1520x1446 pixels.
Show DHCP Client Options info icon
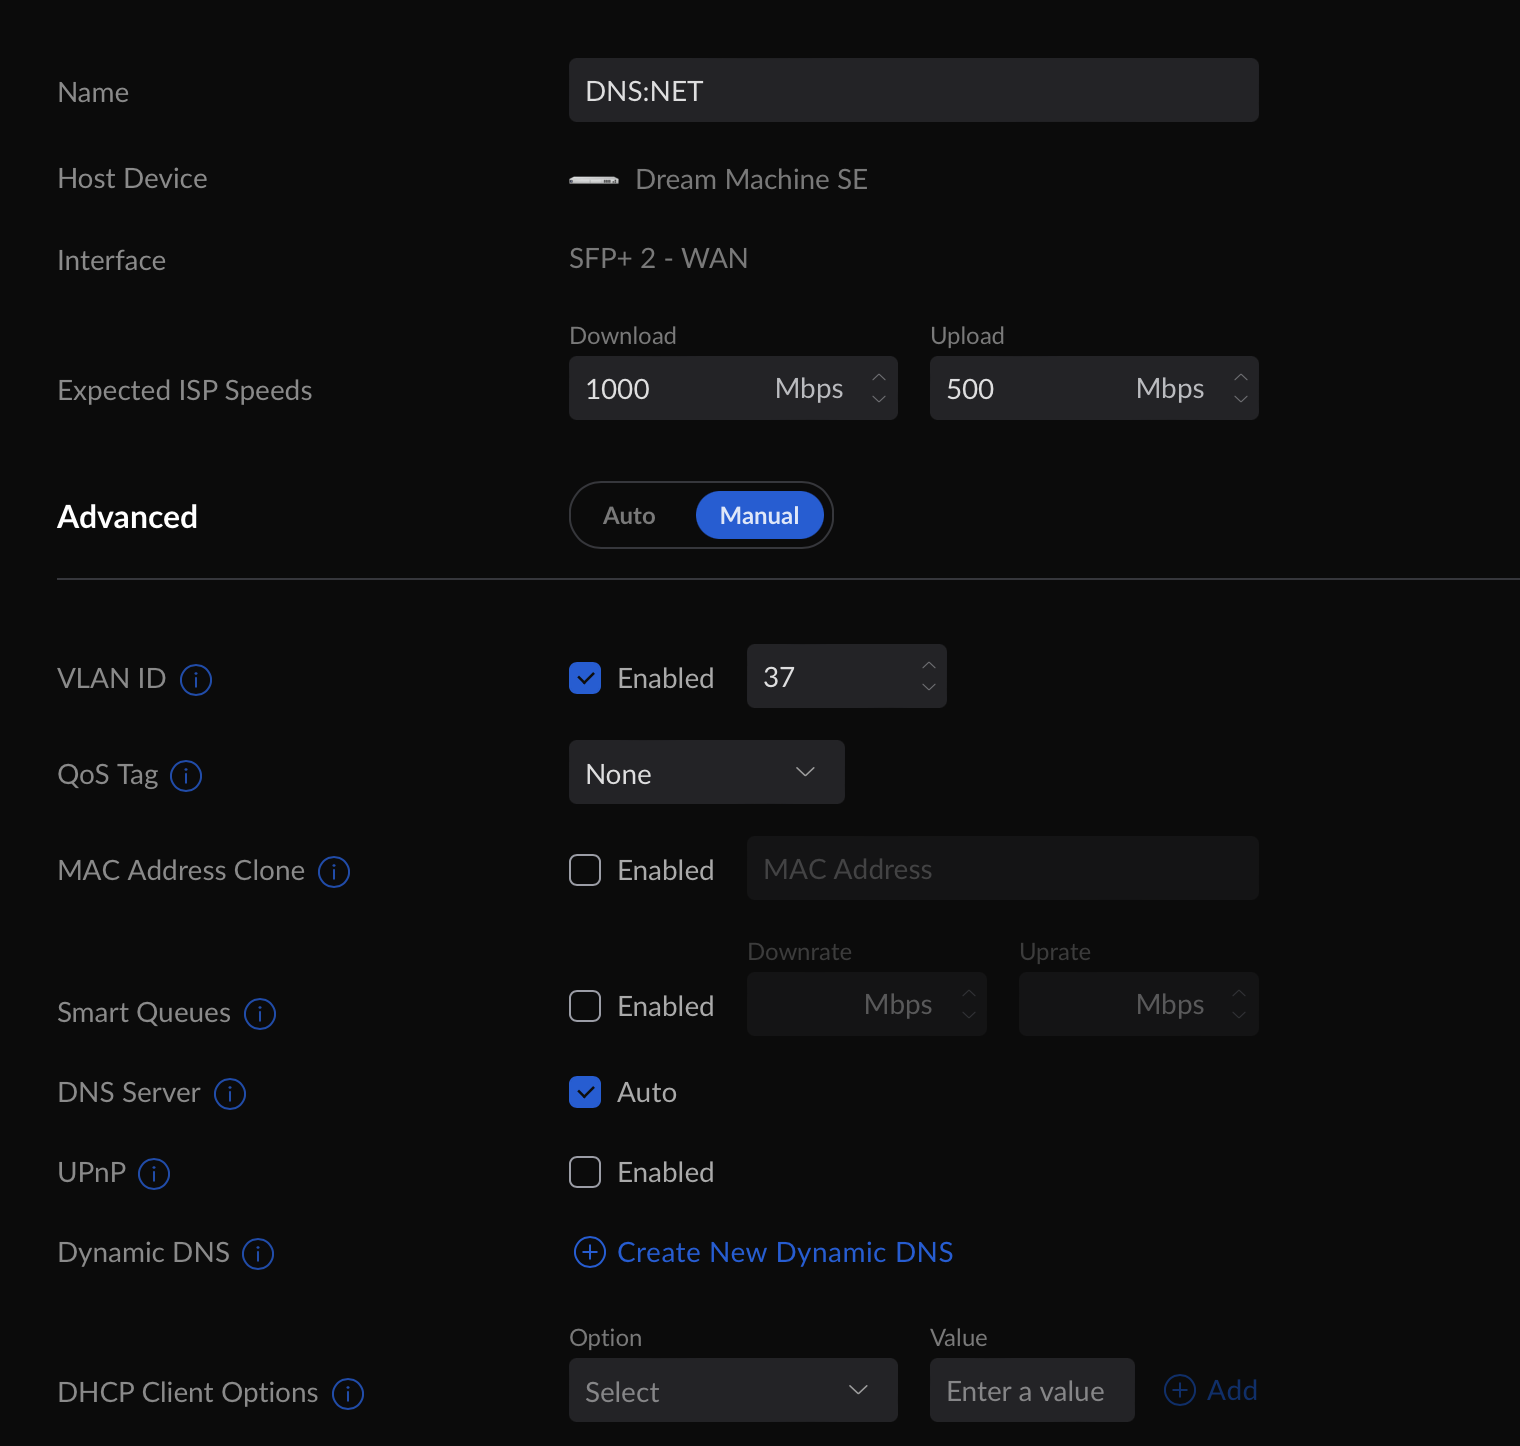point(348,1394)
